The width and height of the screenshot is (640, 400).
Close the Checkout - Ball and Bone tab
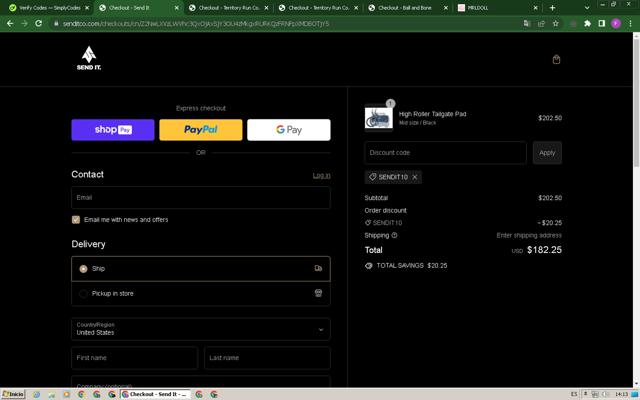(x=446, y=8)
